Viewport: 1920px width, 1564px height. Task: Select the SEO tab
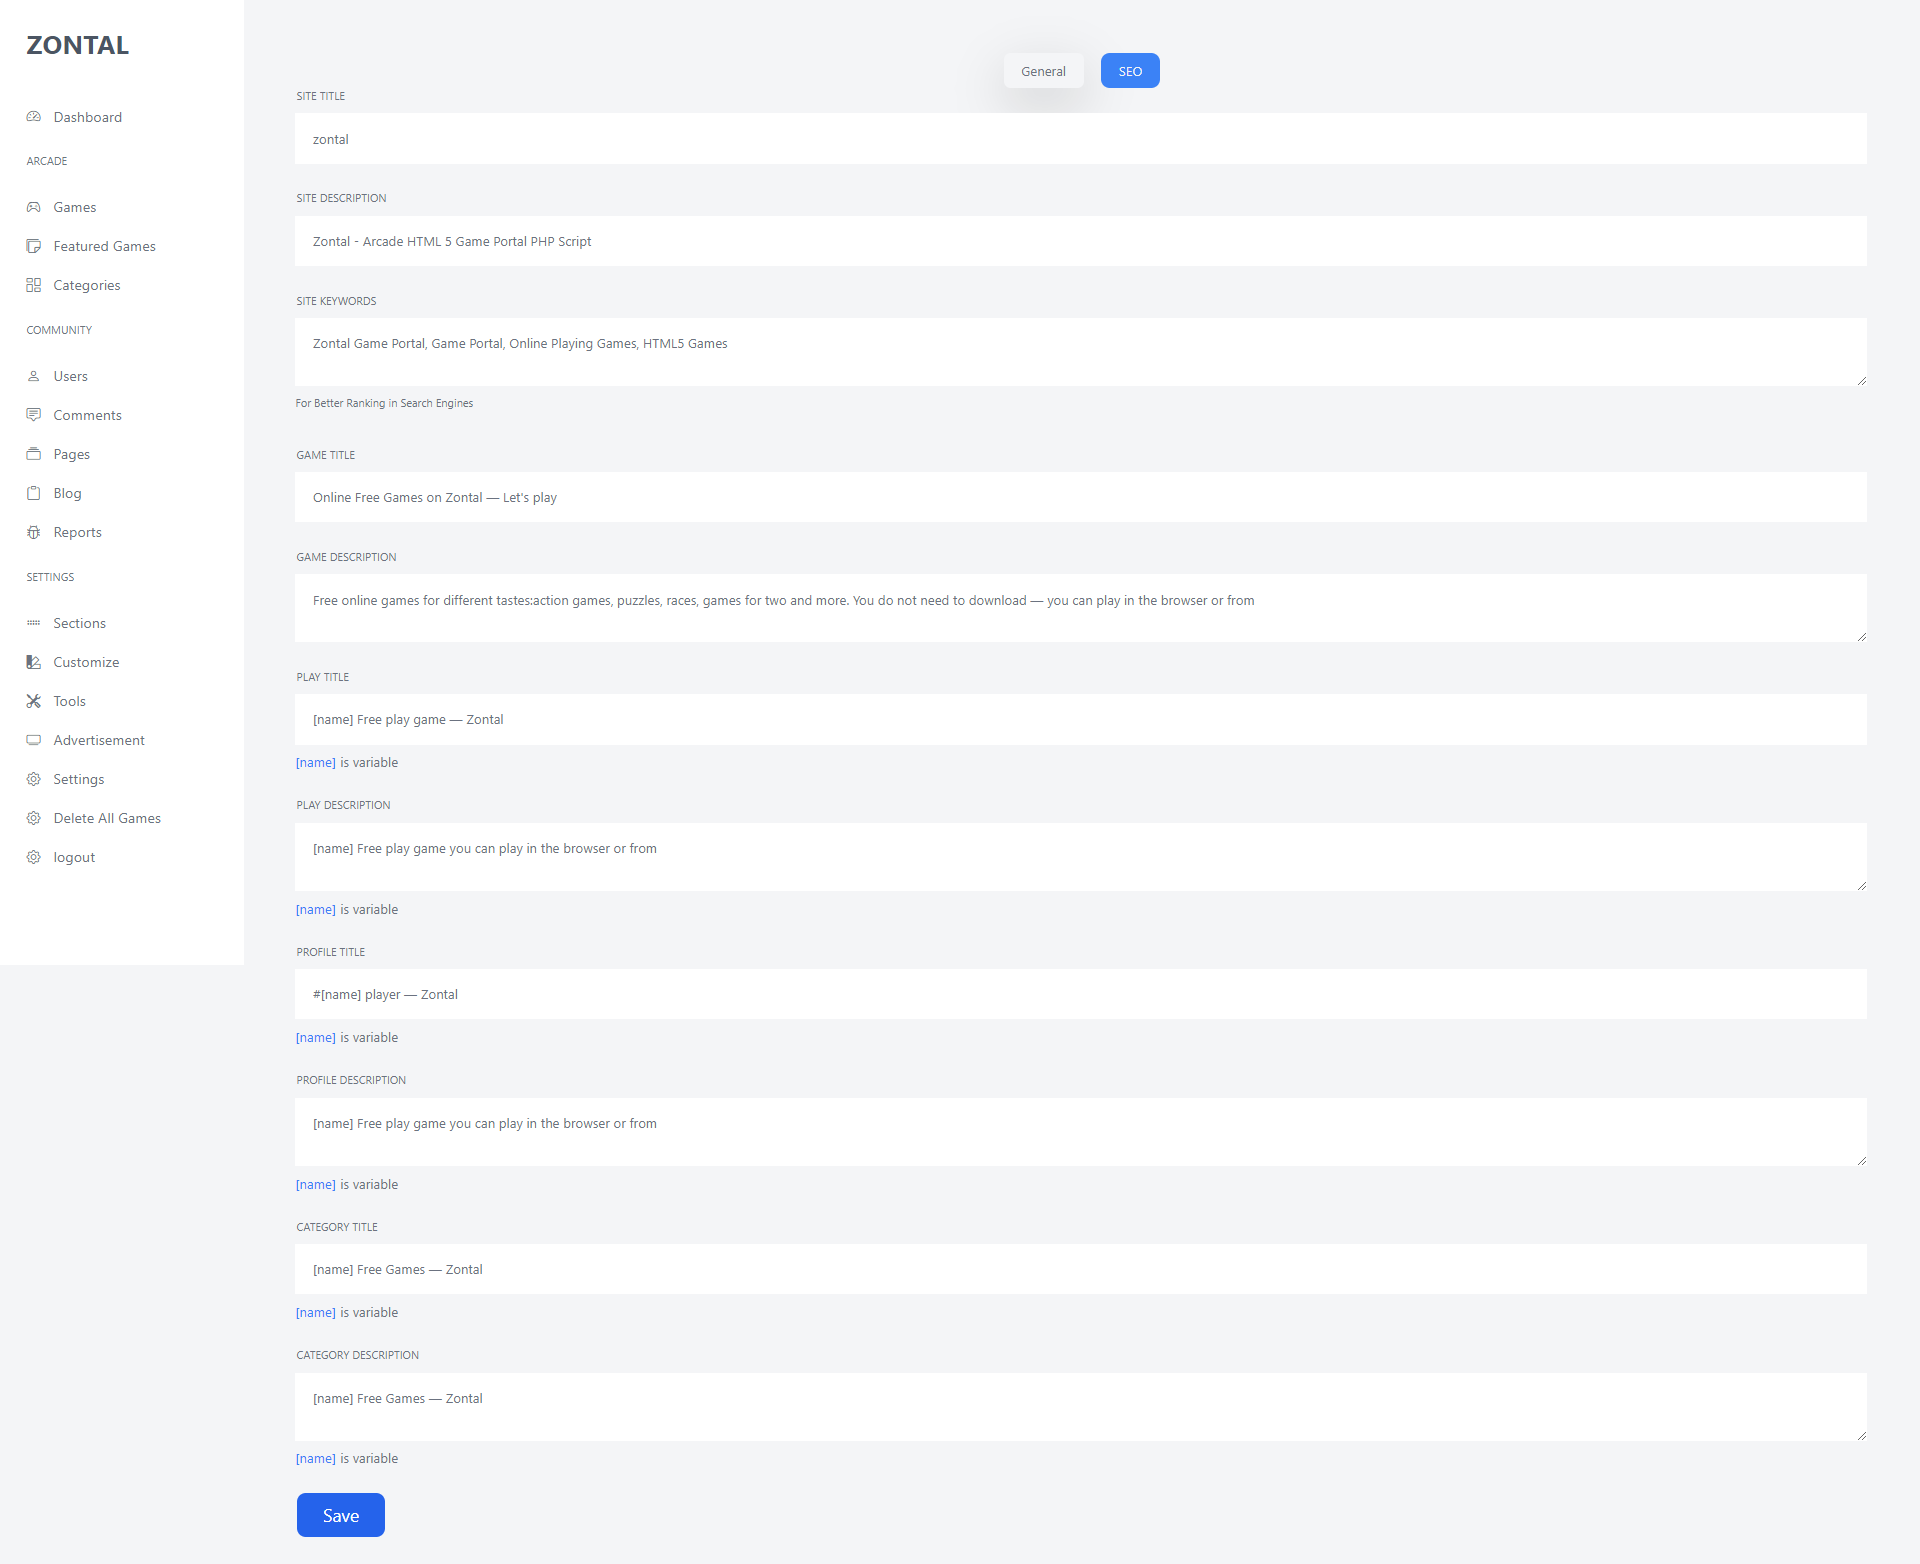pyautogui.click(x=1130, y=71)
